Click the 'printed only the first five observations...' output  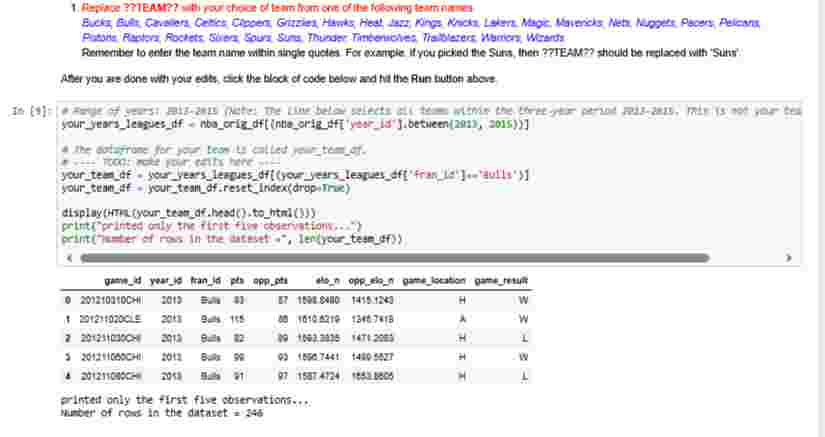(x=185, y=400)
